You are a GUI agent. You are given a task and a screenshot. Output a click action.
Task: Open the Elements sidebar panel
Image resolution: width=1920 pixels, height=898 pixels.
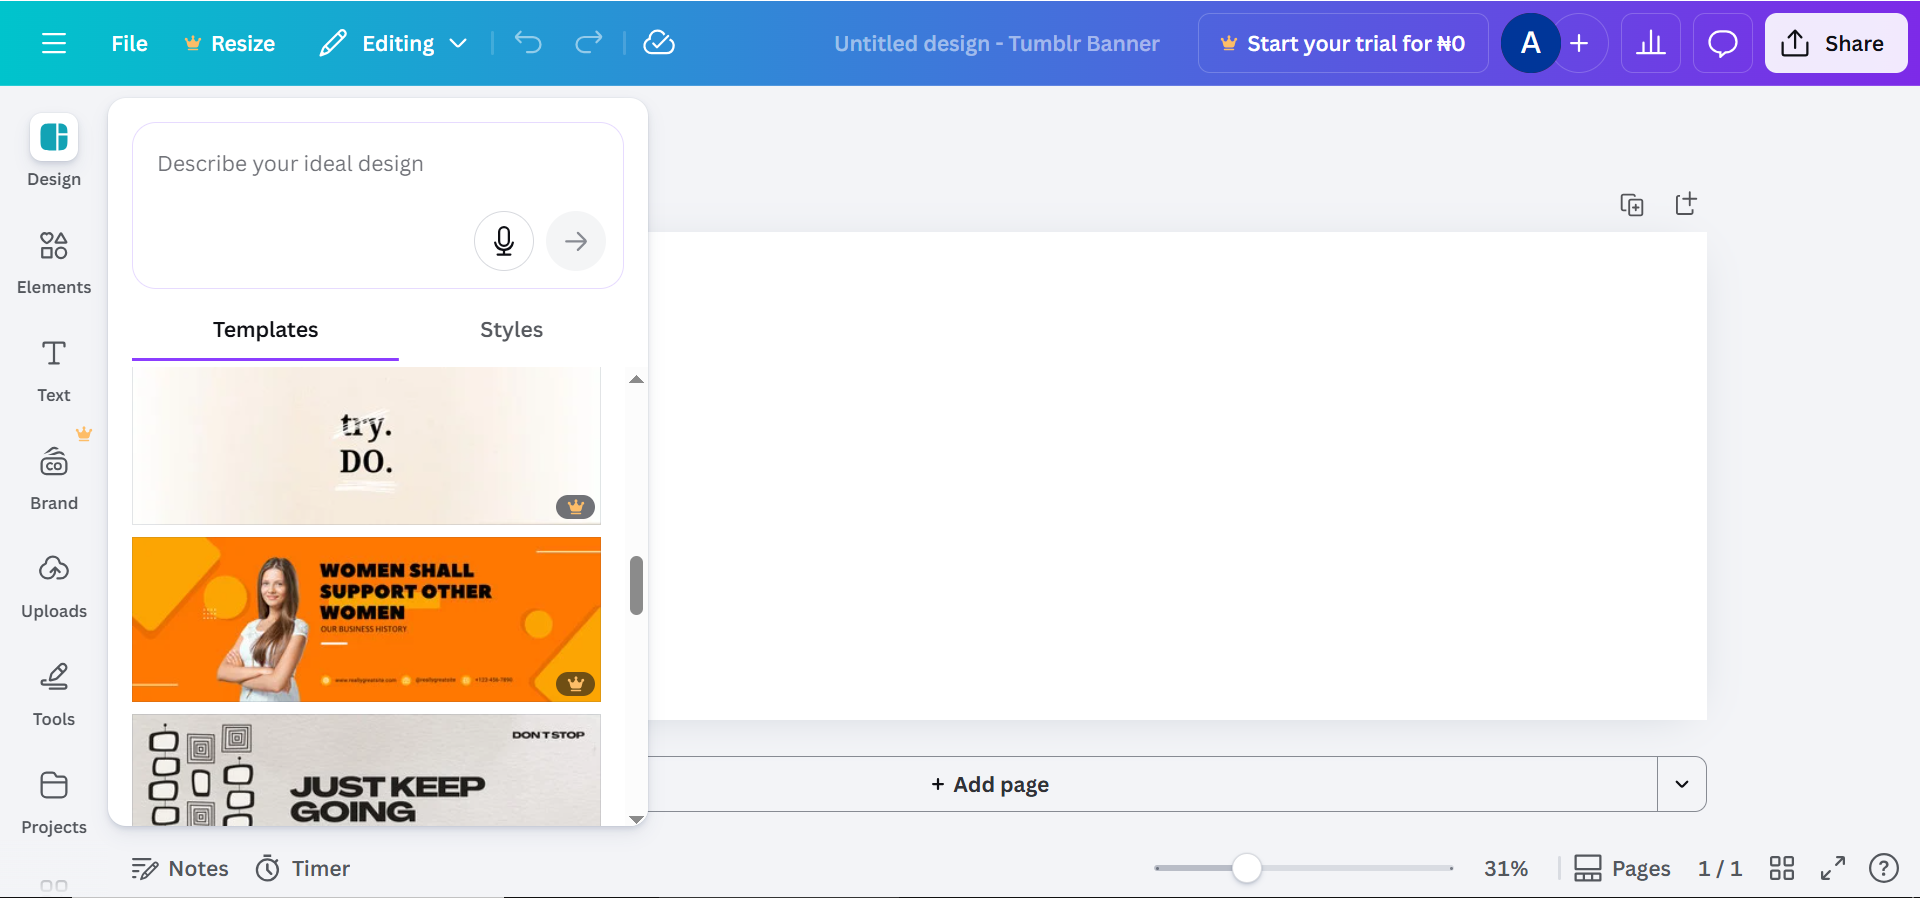pyautogui.click(x=54, y=261)
